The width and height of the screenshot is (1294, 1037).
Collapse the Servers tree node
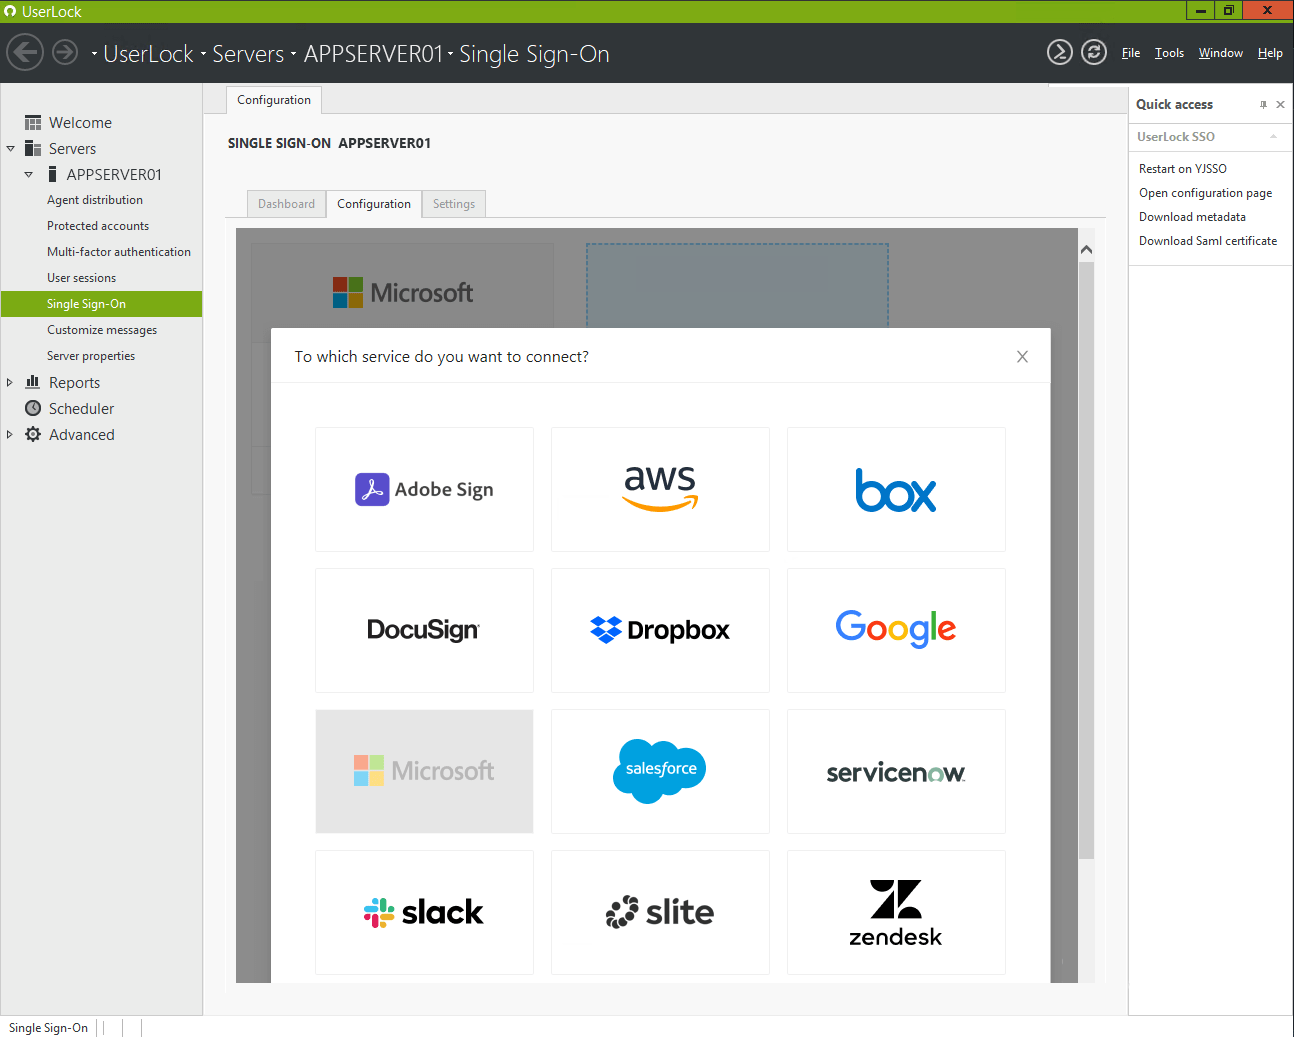[11, 148]
